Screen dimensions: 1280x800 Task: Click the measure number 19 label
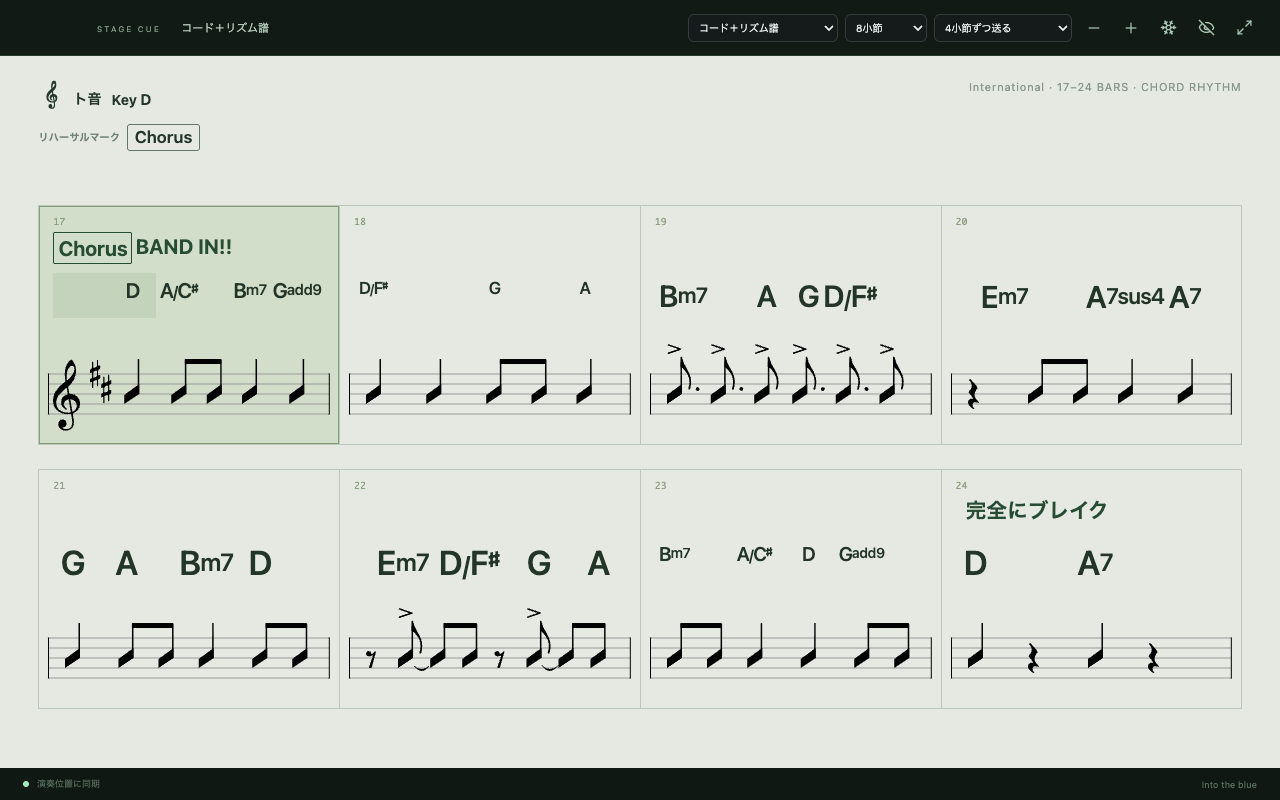coord(661,222)
